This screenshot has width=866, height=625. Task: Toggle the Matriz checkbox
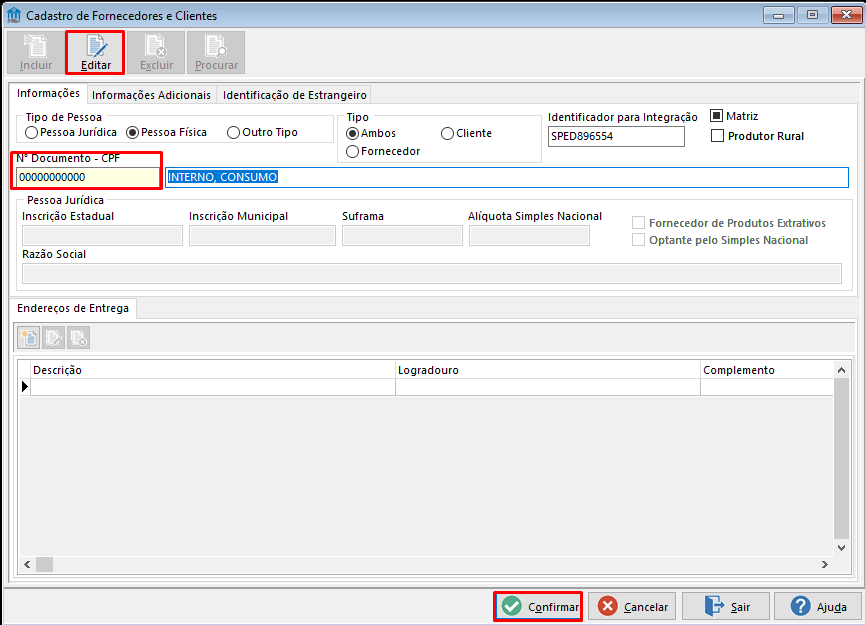716,116
